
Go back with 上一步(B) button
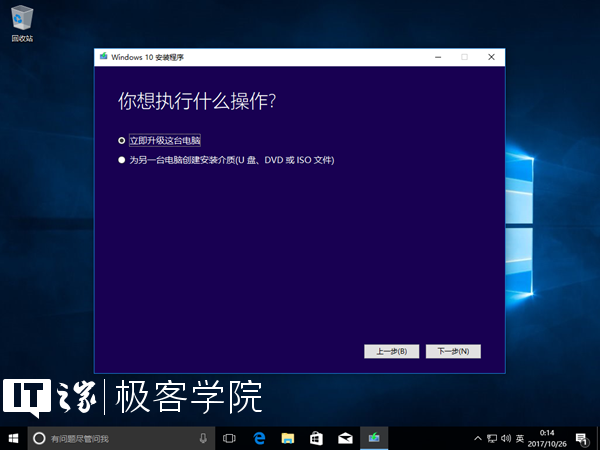pyautogui.click(x=391, y=351)
